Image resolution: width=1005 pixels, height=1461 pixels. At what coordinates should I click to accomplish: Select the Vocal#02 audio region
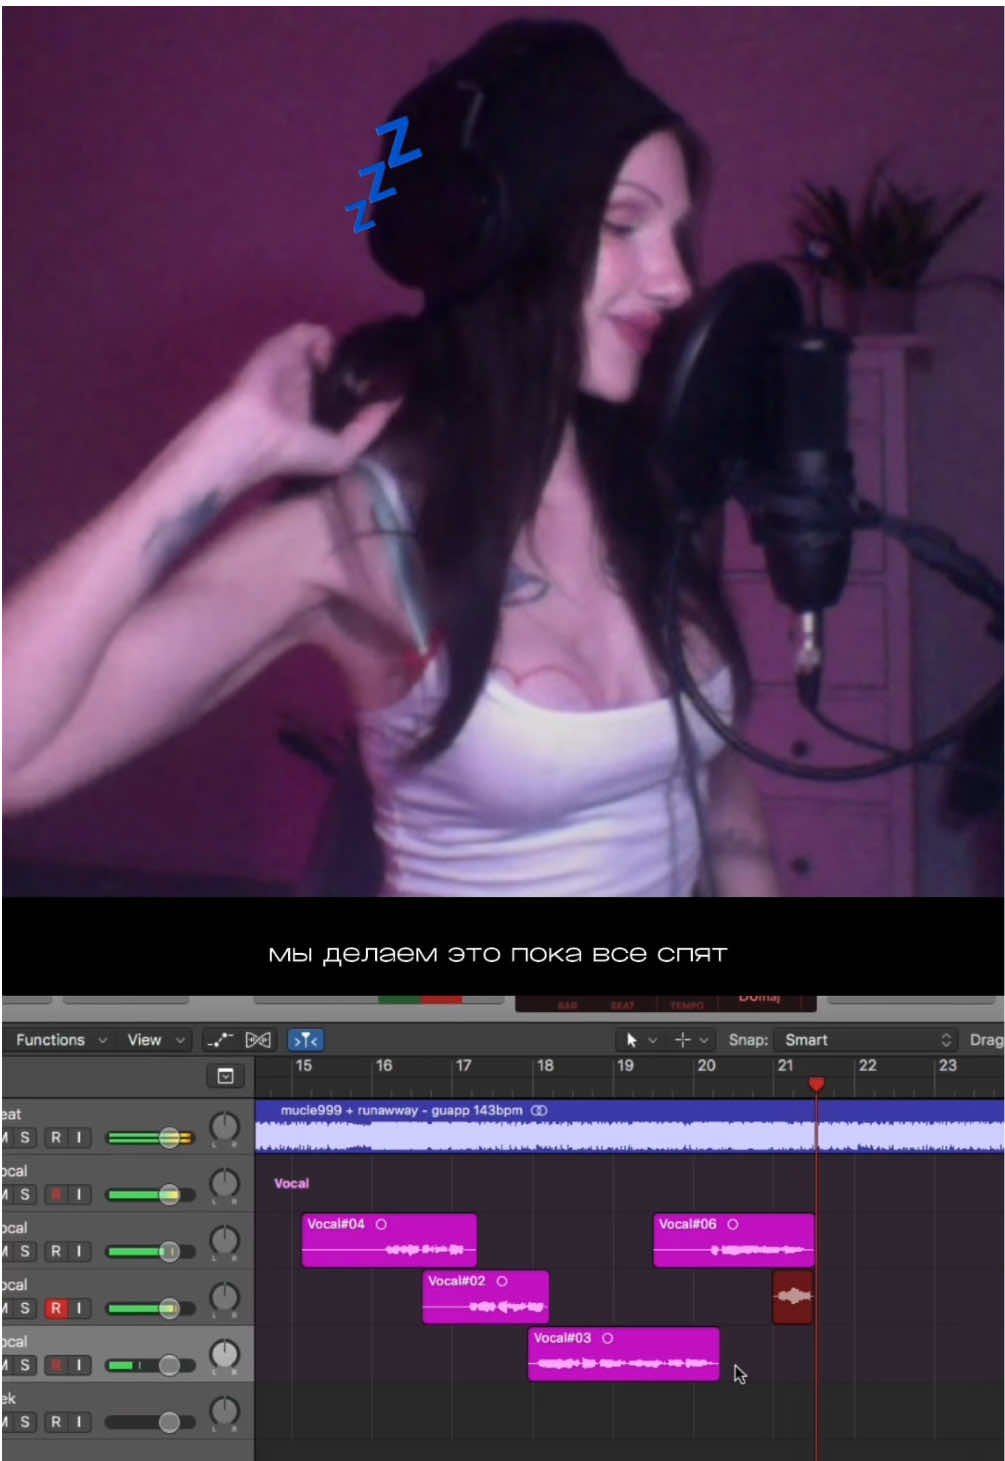486,1298
